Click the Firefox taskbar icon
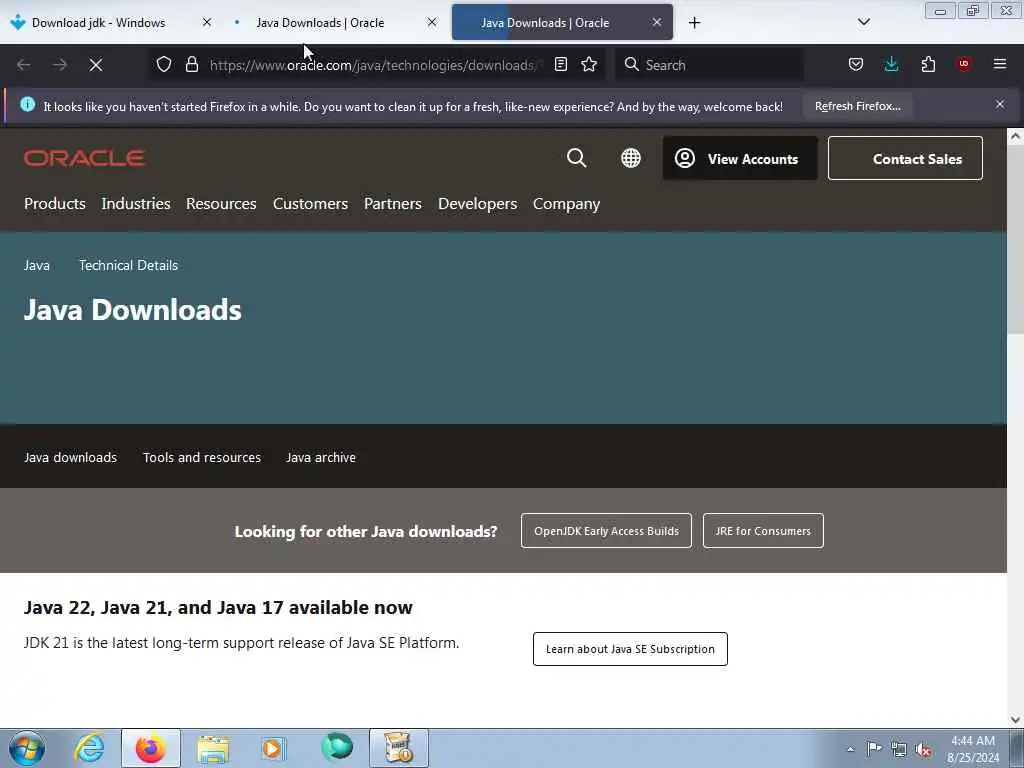 (x=151, y=748)
